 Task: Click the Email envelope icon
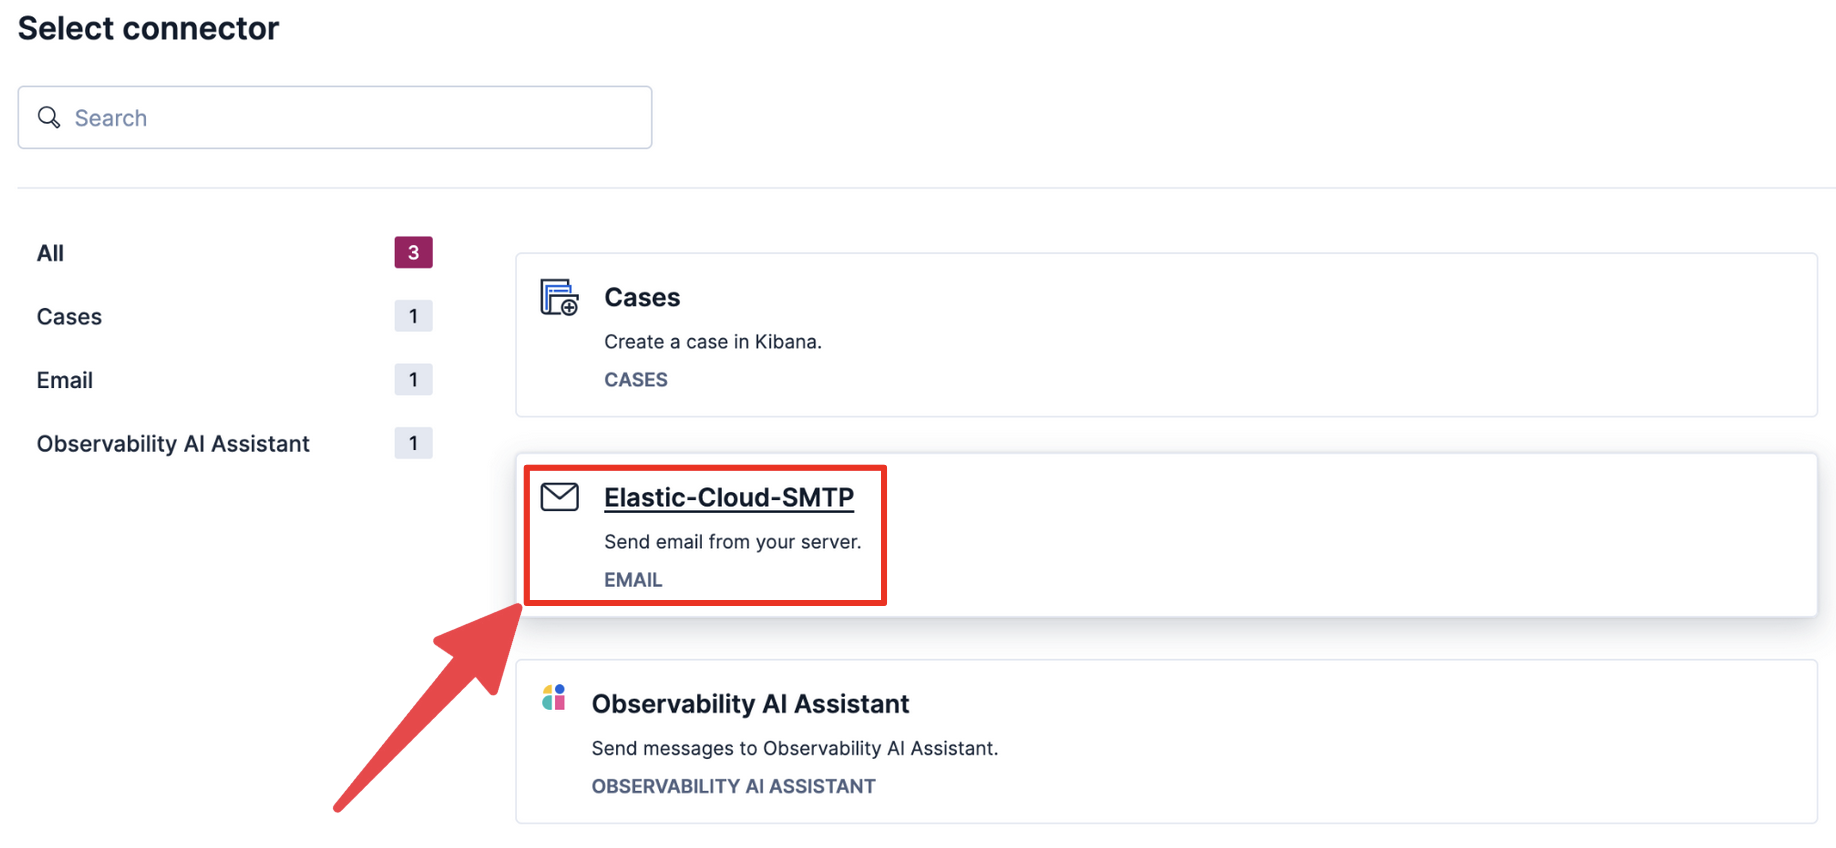pos(559,497)
